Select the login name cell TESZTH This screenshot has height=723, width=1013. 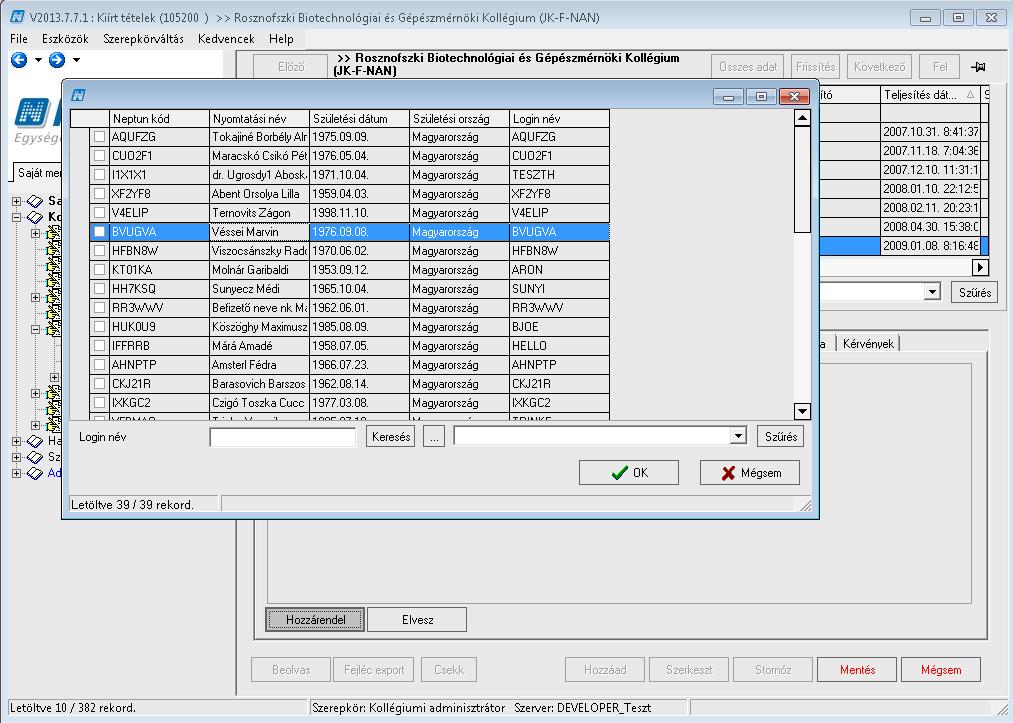(559, 175)
